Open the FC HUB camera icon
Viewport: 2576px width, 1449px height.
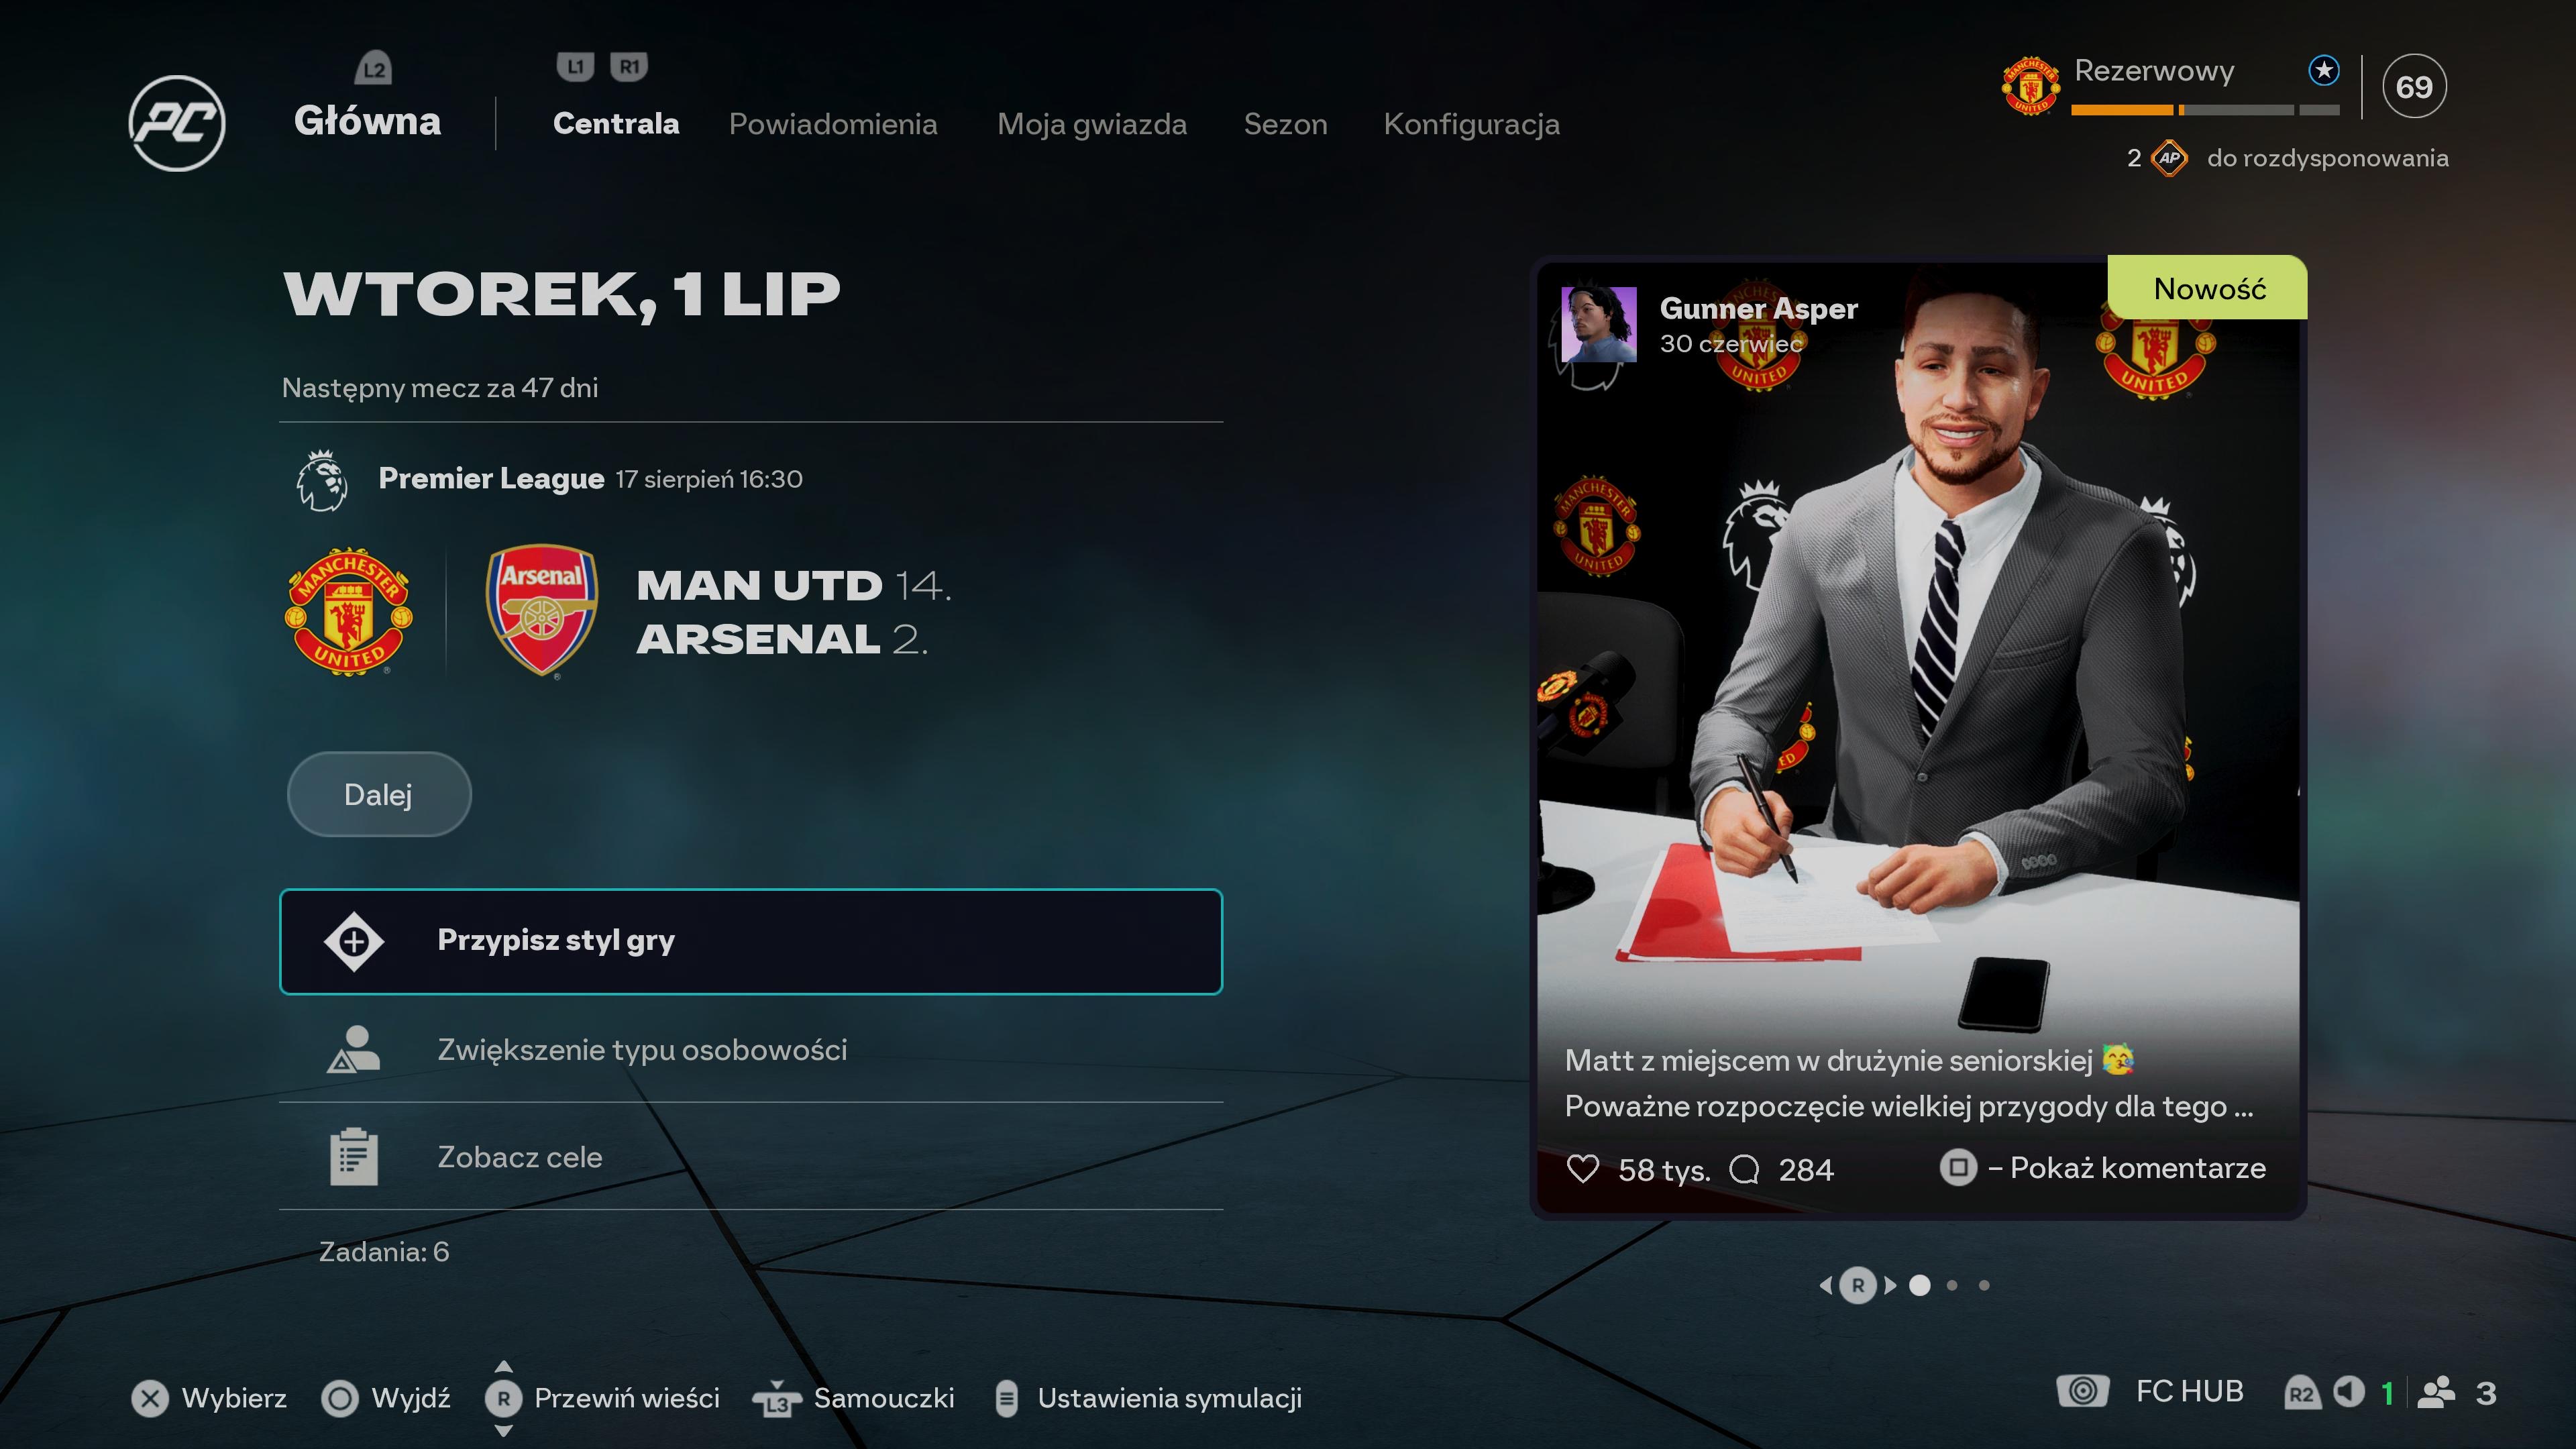tap(2083, 1391)
